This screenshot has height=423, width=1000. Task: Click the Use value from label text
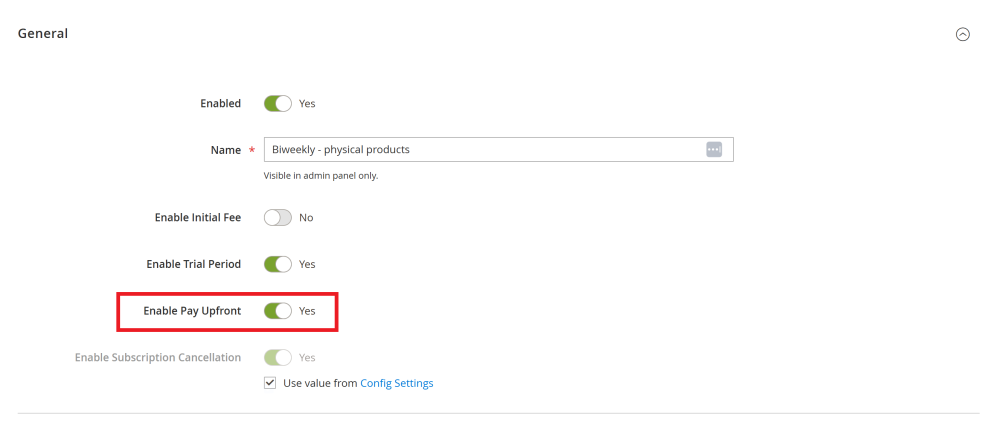320,383
